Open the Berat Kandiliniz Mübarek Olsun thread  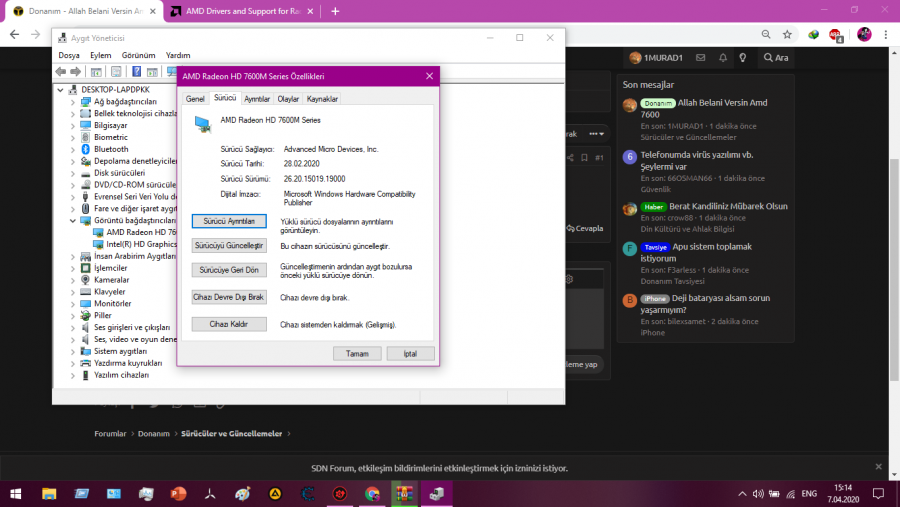point(728,206)
